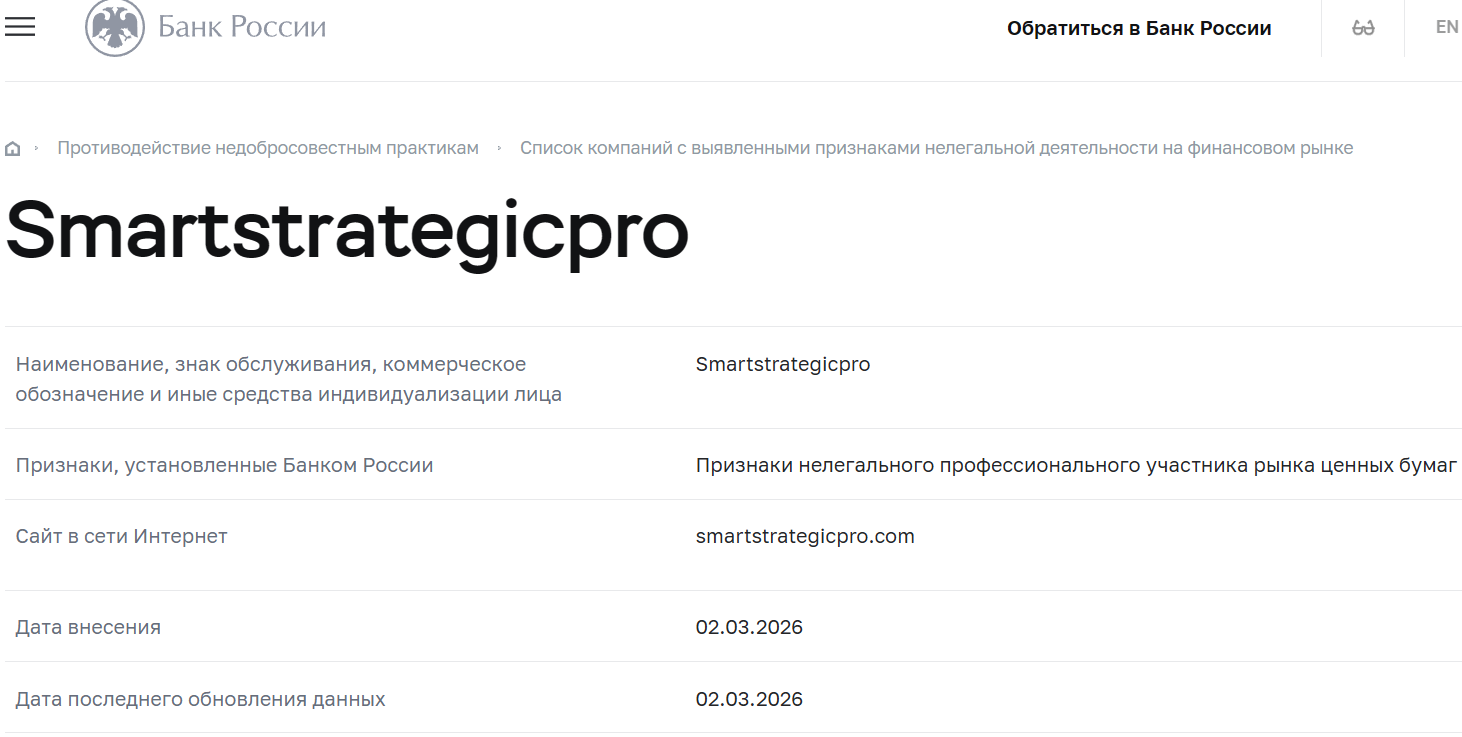This screenshot has height=737, width=1462.
Task: Click the Bank of Russia eagle emblem logo
Action: click(113, 26)
